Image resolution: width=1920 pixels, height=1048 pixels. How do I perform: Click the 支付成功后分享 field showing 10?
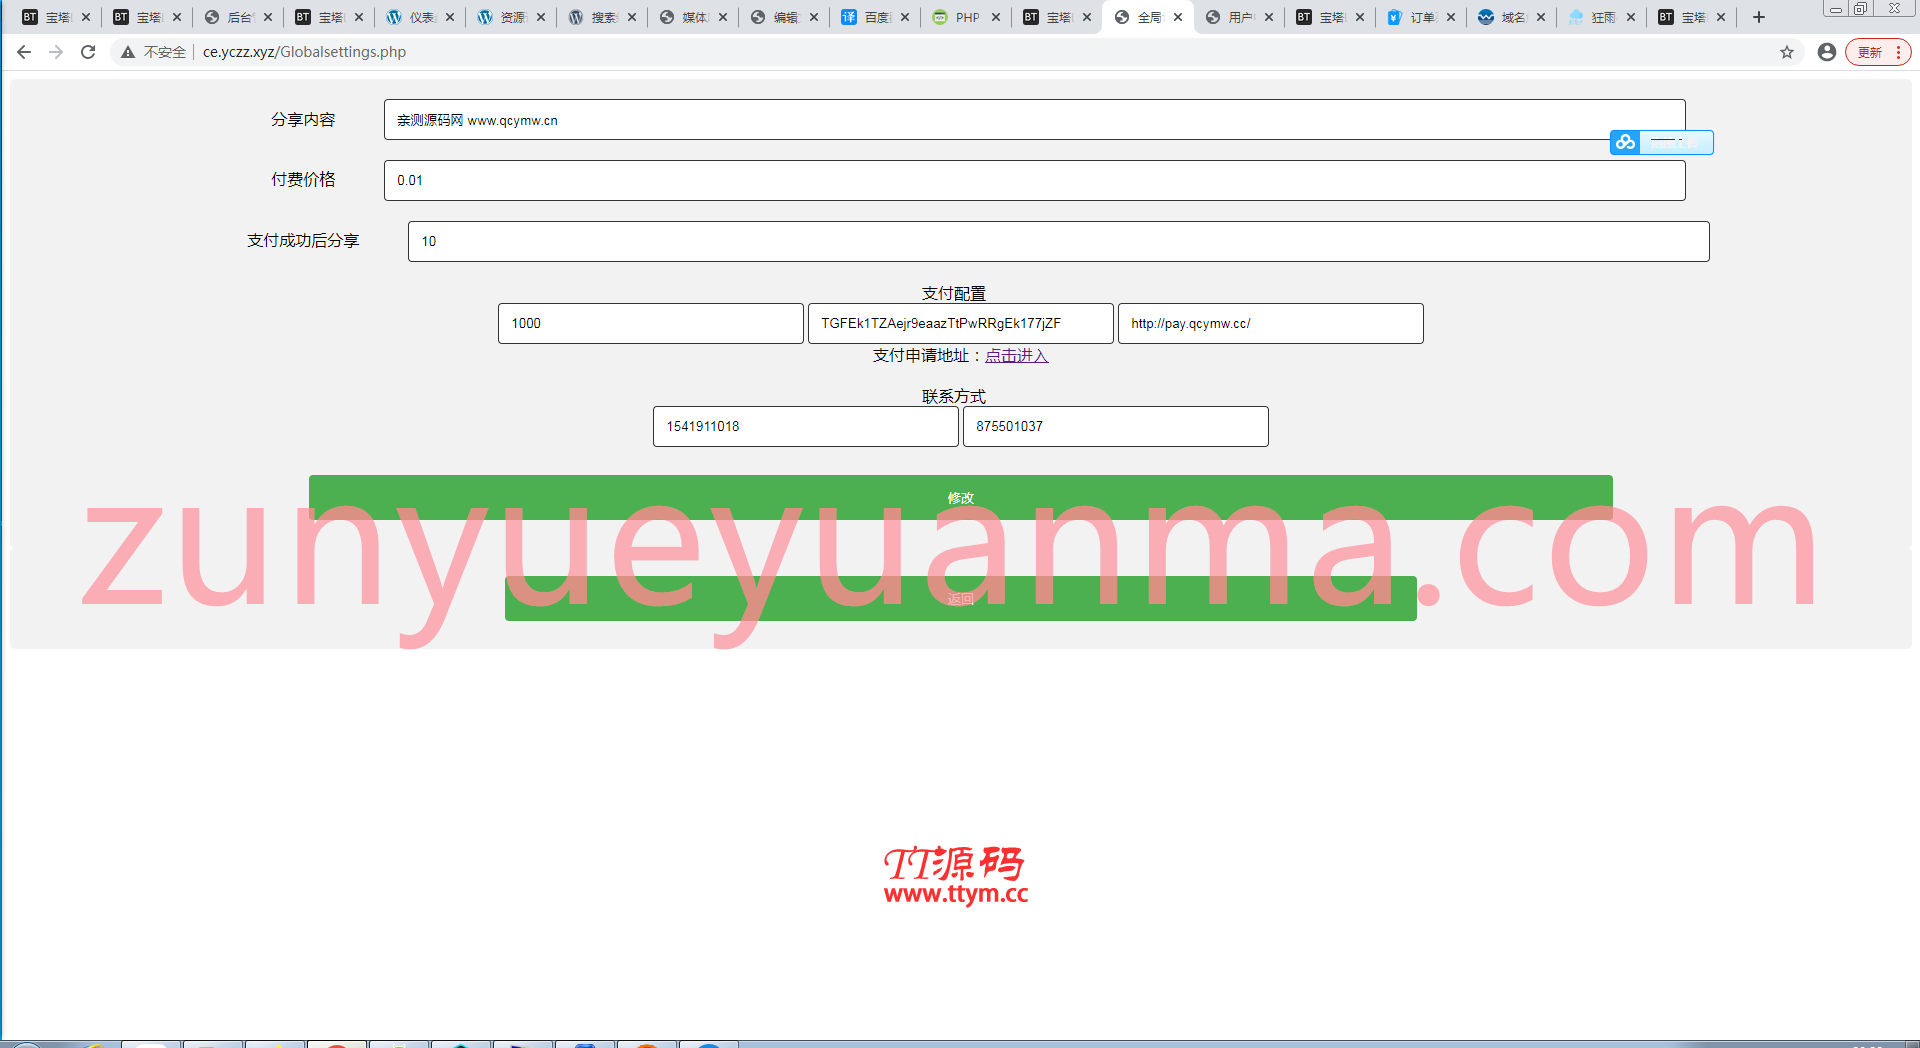coord(1058,241)
